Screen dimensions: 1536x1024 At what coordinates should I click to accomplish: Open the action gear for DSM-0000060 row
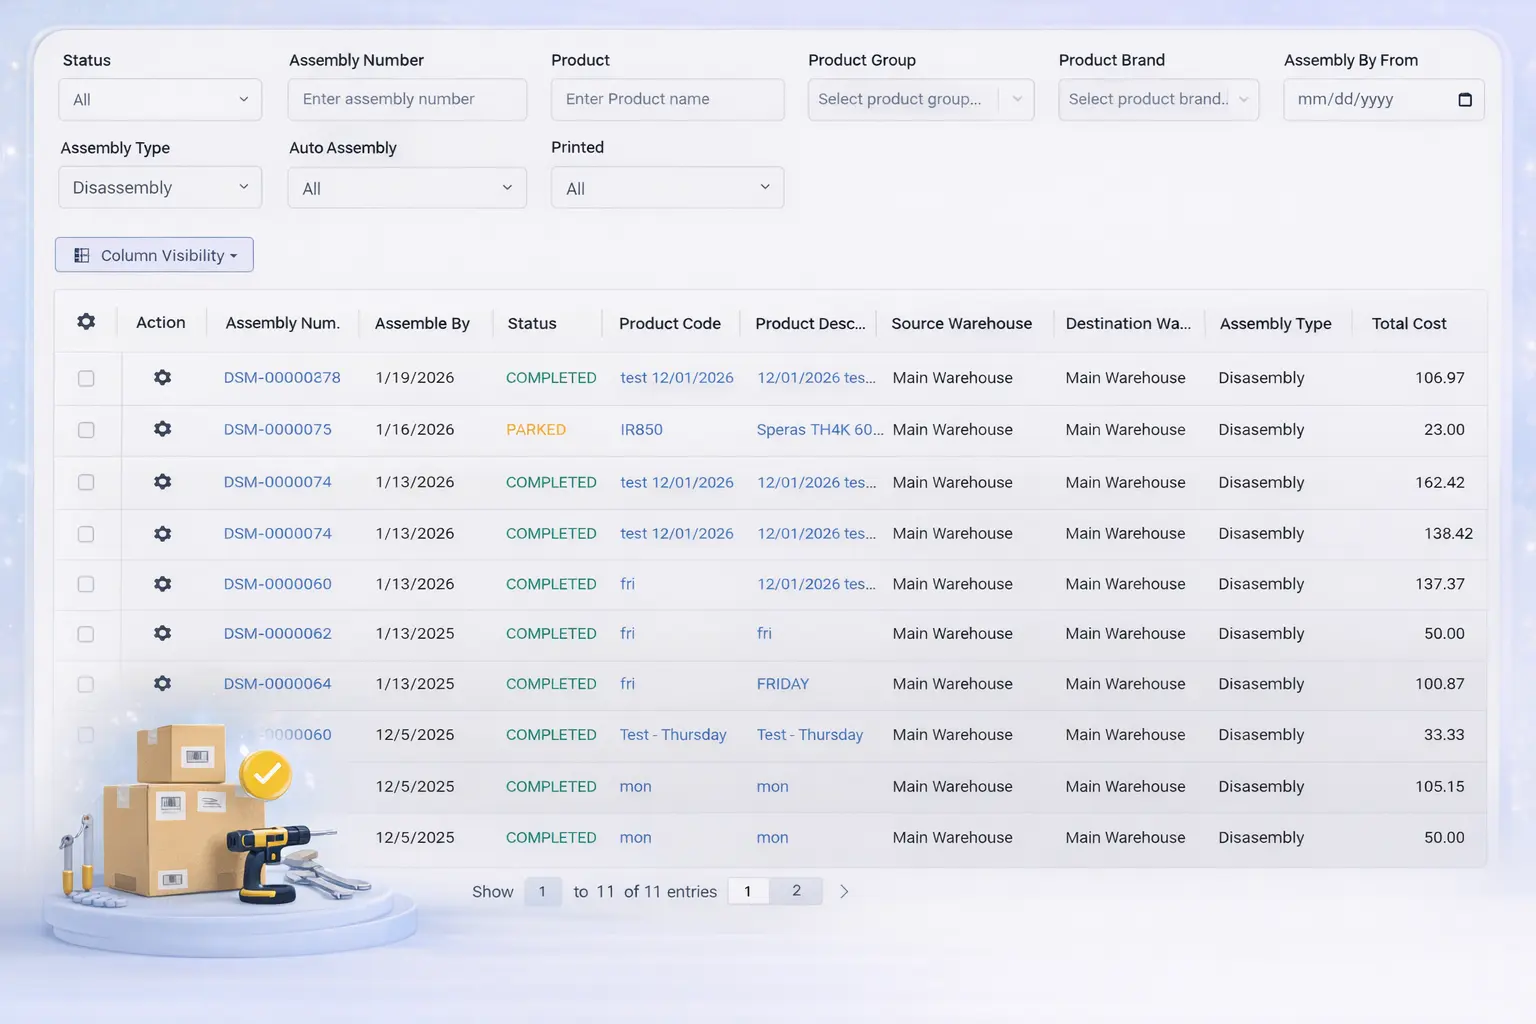(162, 584)
